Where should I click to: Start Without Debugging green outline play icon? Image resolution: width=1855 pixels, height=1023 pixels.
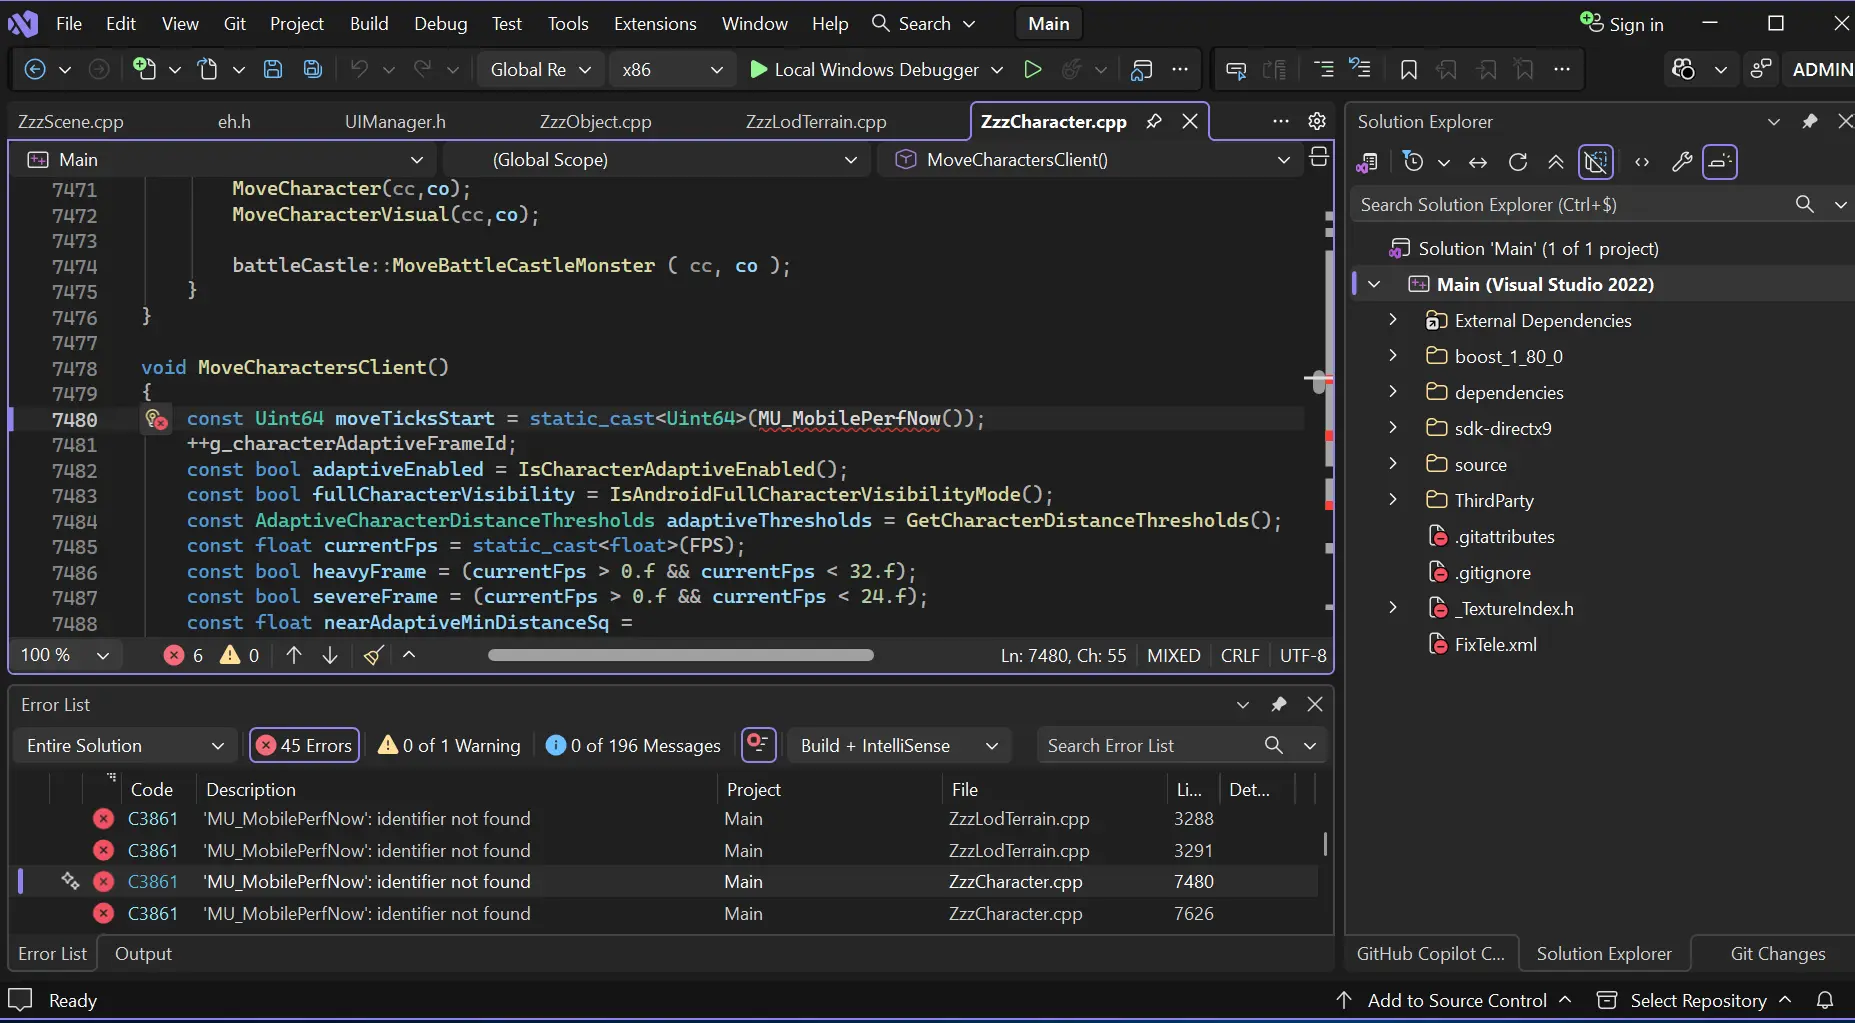[1033, 69]
